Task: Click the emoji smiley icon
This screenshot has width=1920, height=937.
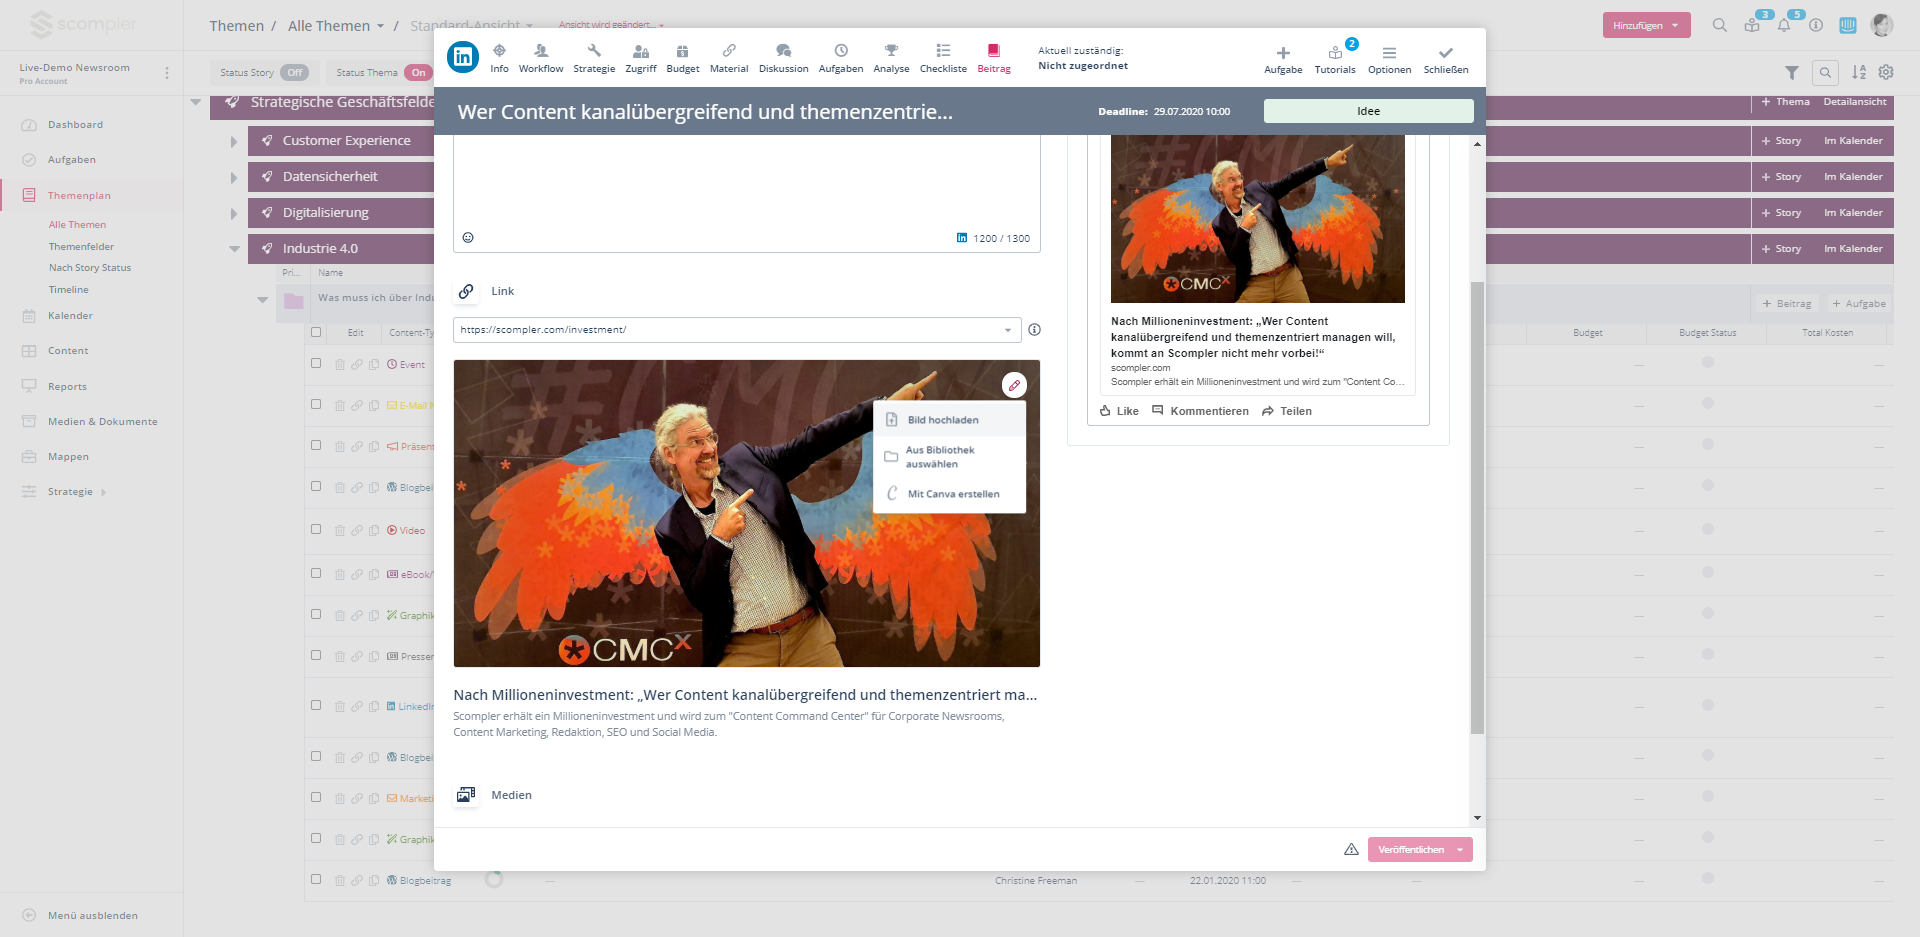Action: (468, 238)
